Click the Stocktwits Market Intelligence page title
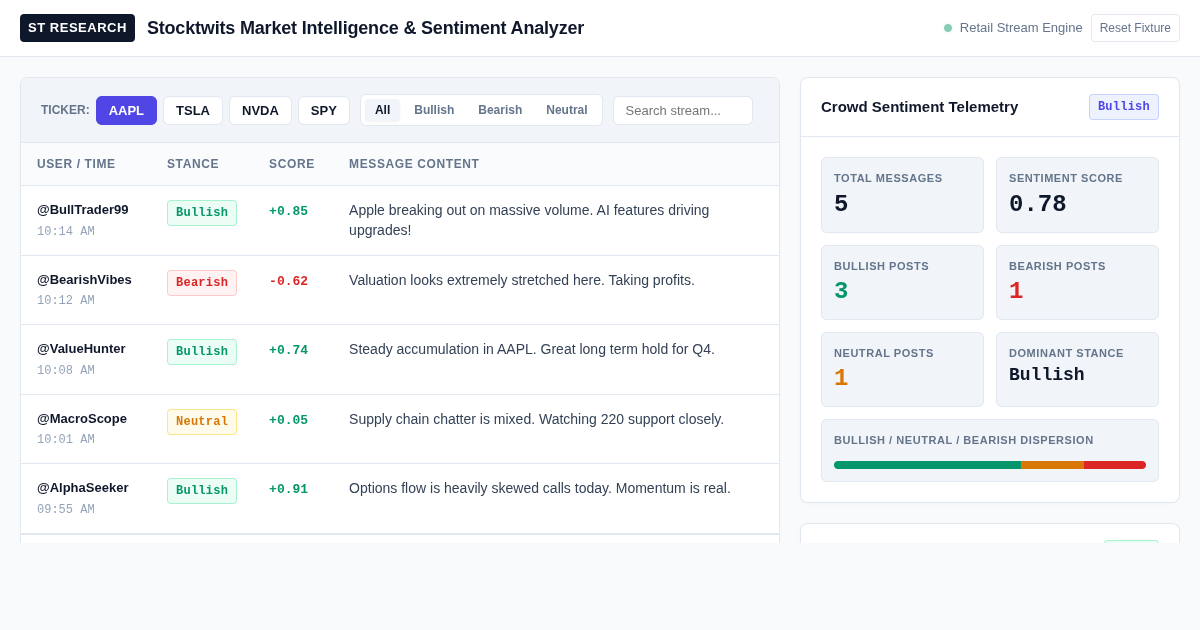The height and width of the screenshot is (630, 1200). [365, 28]
